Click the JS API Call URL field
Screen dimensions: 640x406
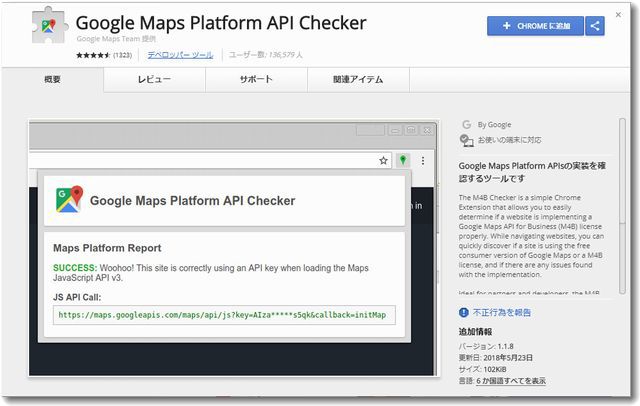point(224,315)
